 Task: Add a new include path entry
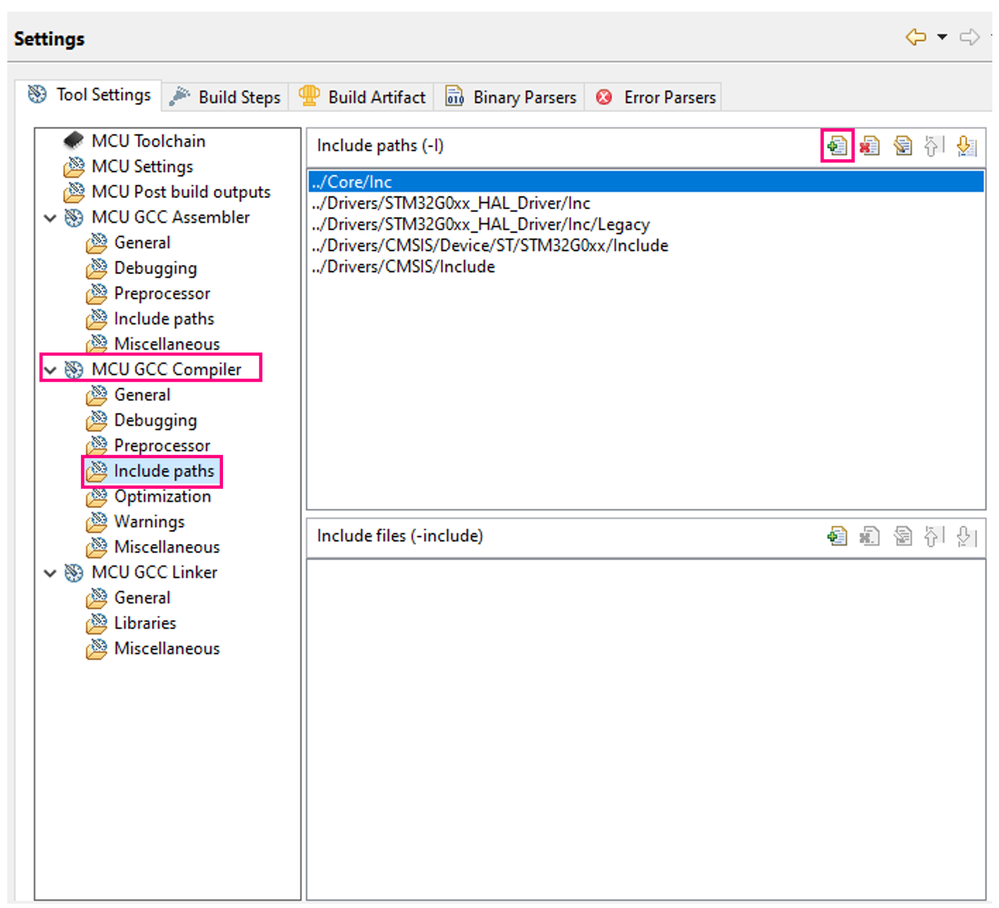pyautogui.click(x=837, y=146)
